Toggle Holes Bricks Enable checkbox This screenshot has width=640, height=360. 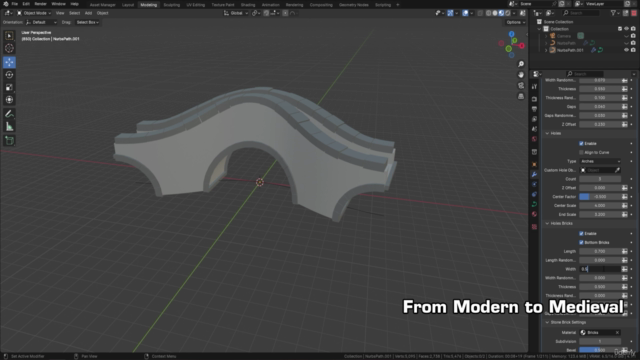pos(581,233)
